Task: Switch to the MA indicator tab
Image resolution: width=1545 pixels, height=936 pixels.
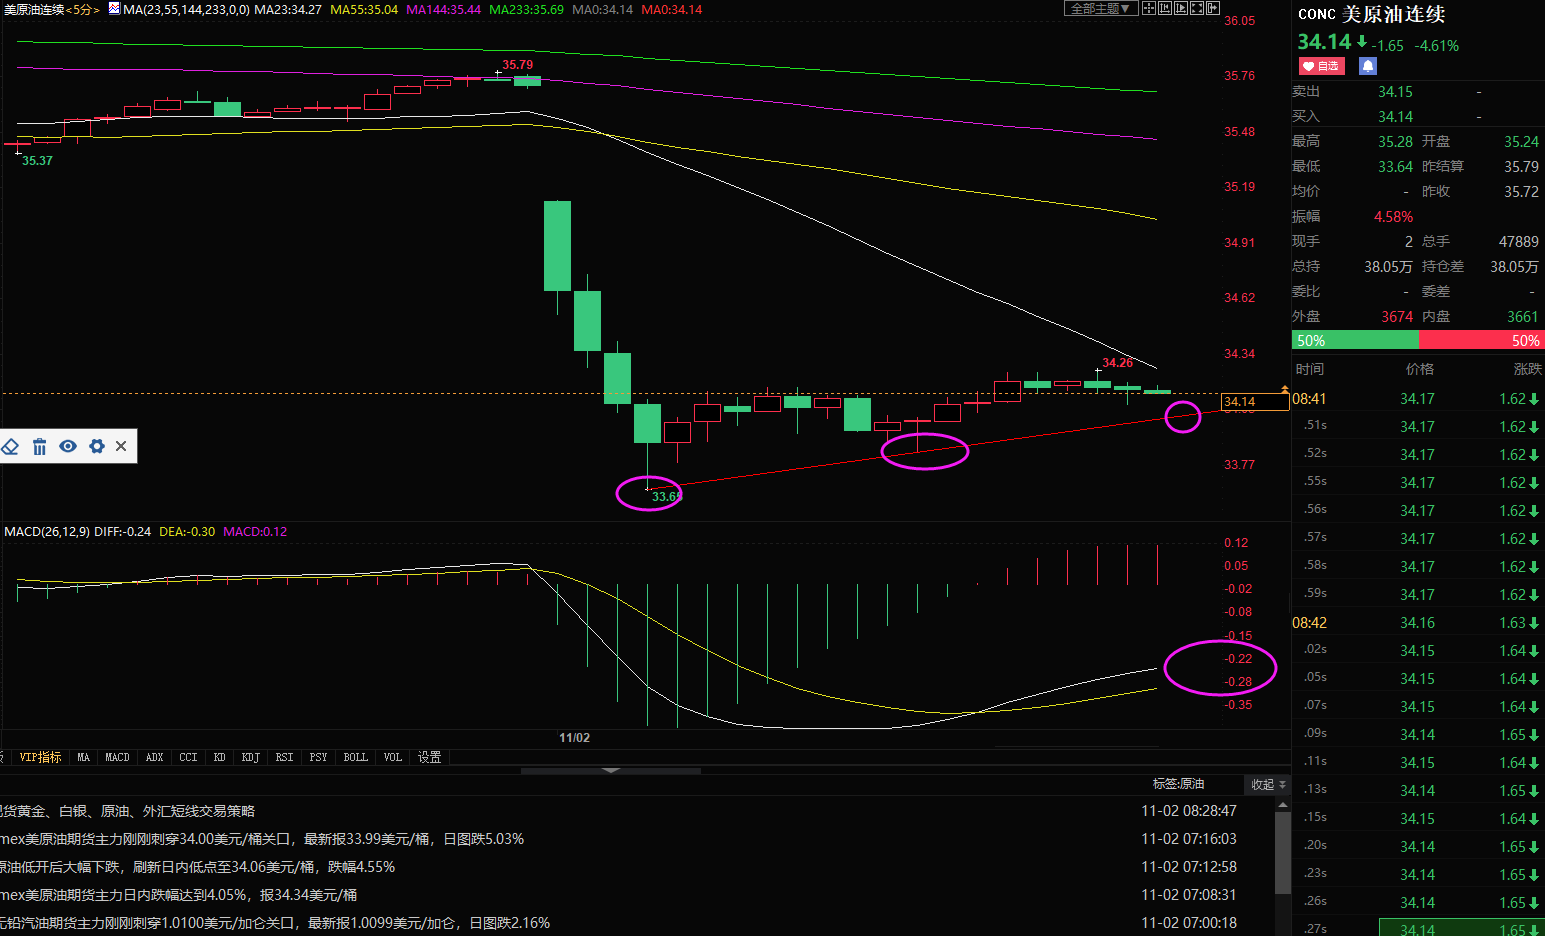Action: point(83,757)
